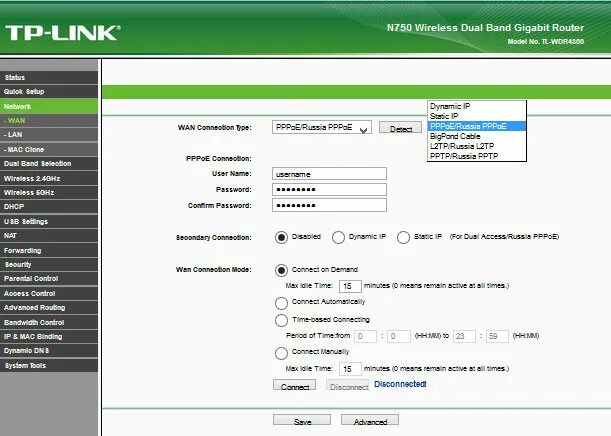611x436 pixels.
Task: Choose BigPond Cable list option
Action: pyautogui.click(x=477, y=136)
